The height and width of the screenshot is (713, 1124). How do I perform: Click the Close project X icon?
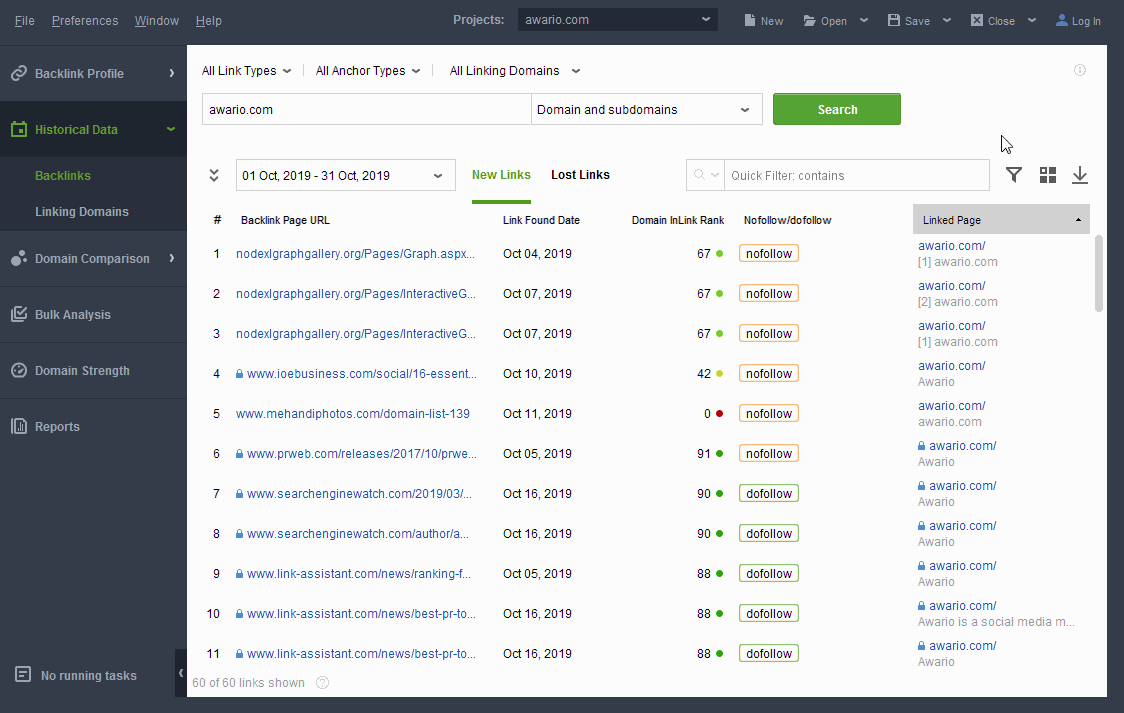tap(977, 20)
